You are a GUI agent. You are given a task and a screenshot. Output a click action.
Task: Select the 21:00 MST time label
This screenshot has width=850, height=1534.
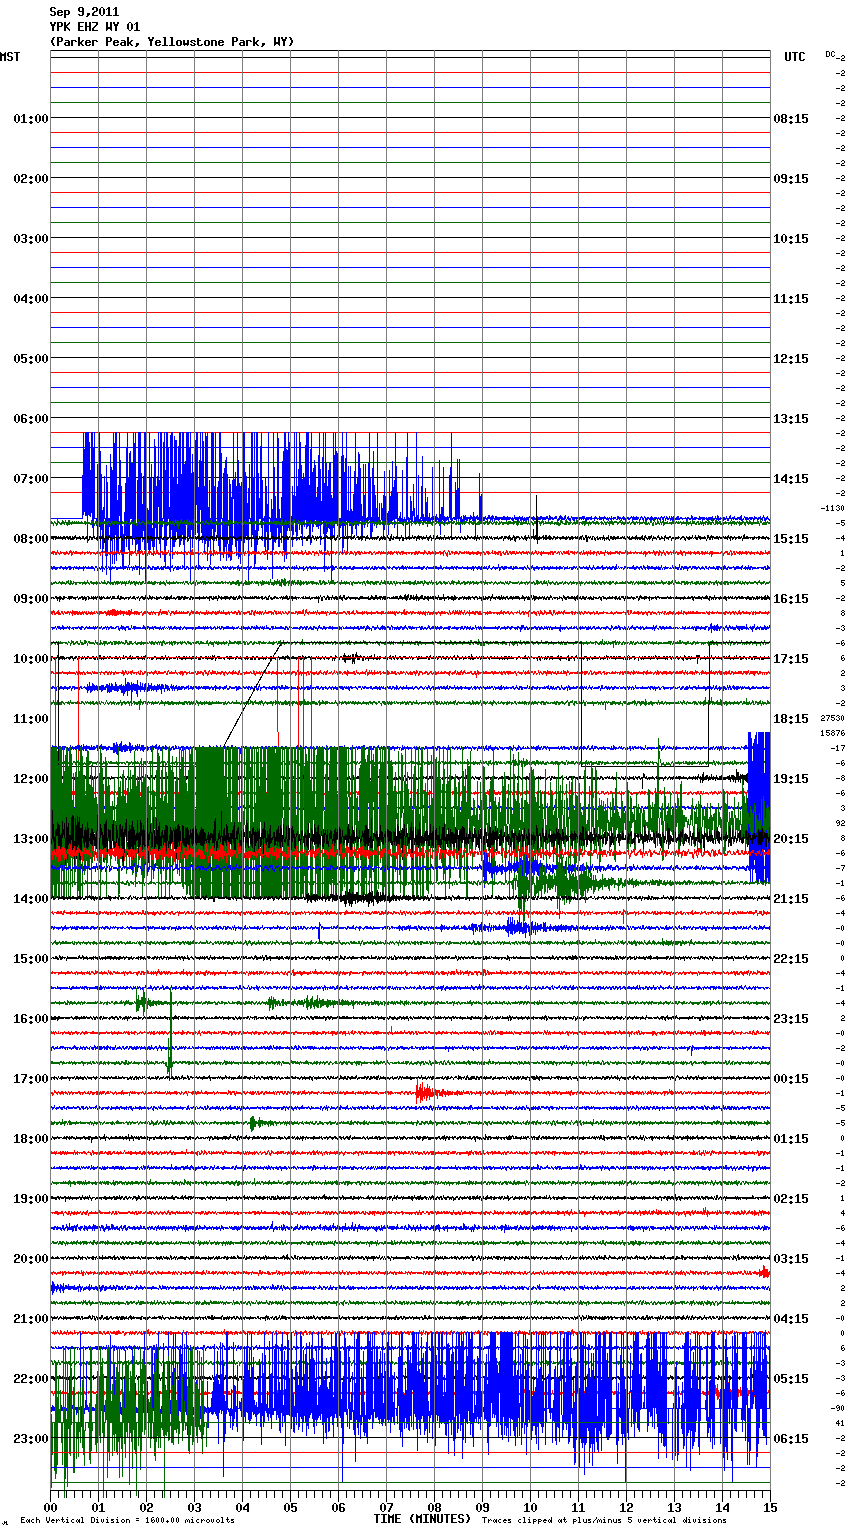[31, 1319]
